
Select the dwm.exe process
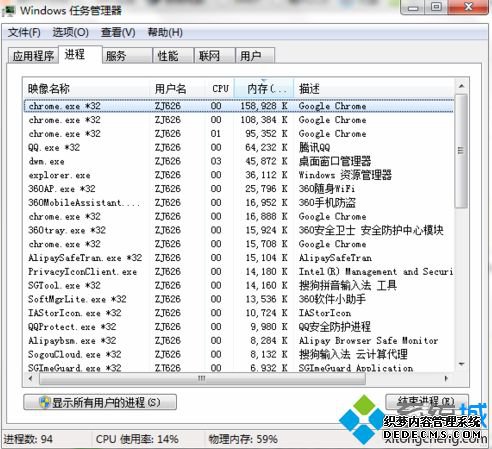tap(239, 161)
